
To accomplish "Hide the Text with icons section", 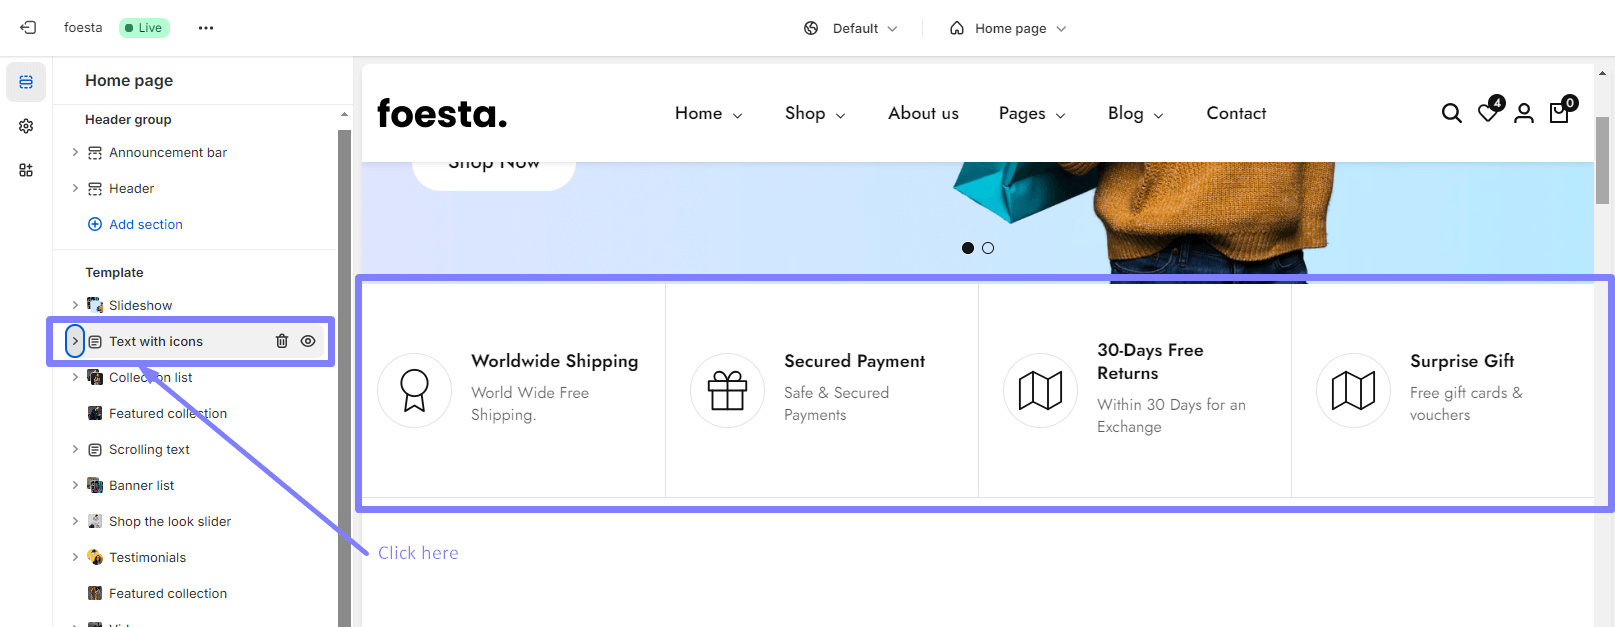I will coord(308,341).
